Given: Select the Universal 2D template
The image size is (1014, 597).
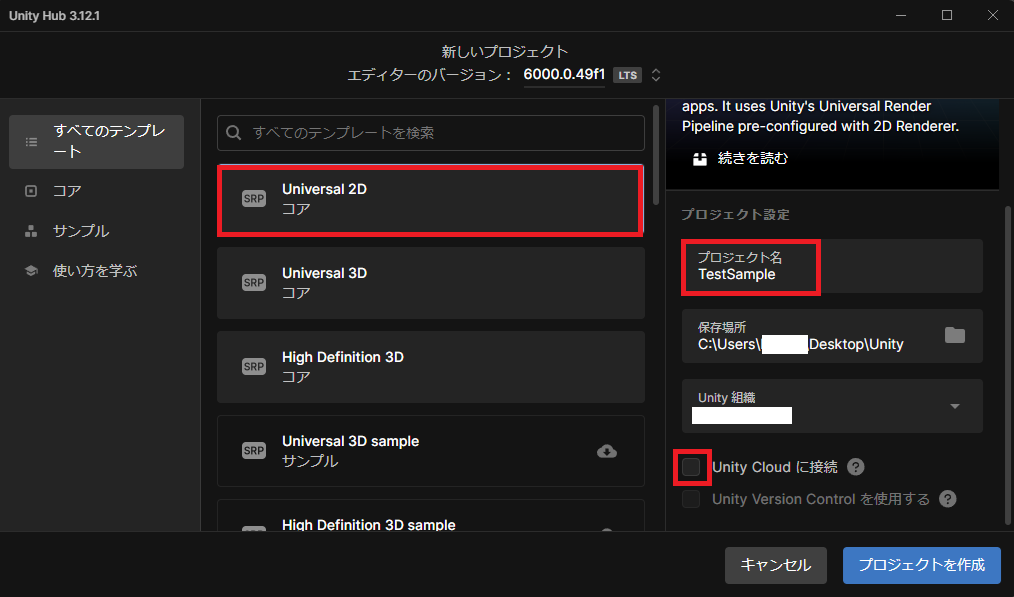Looking at the screenshot, I should pyautogui.click(x=431, y=199).
